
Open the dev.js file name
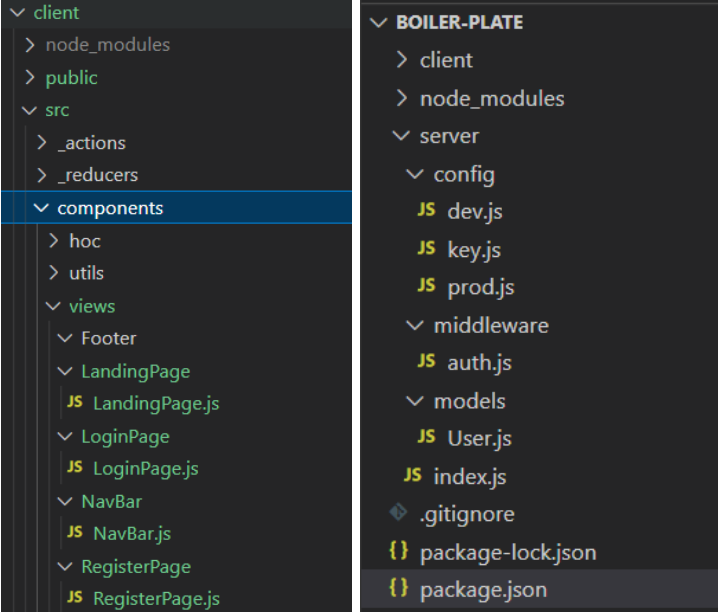(475, 212)
